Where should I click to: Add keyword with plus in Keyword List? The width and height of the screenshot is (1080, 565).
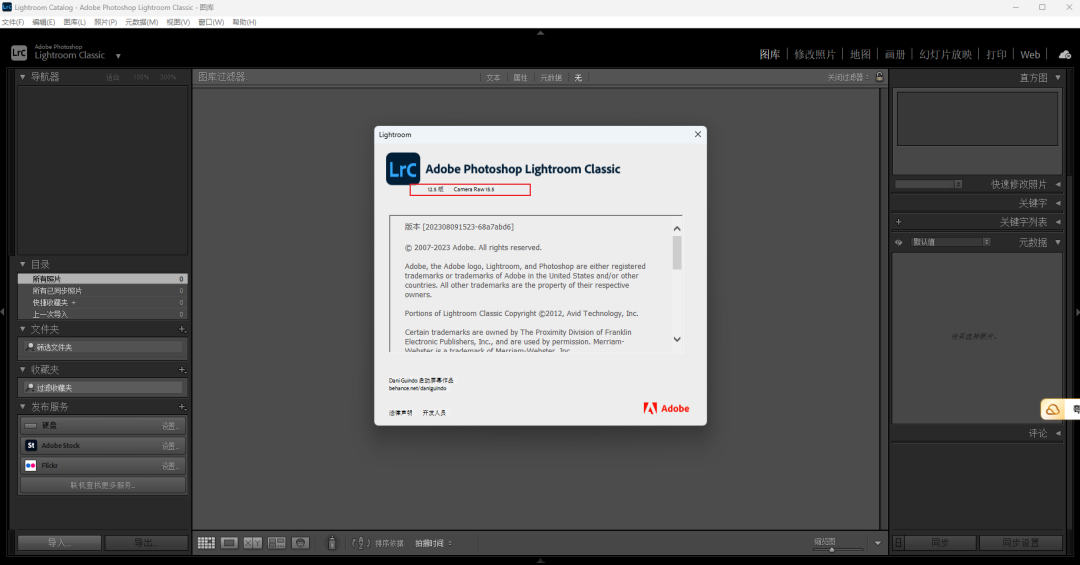click(899, 222)
